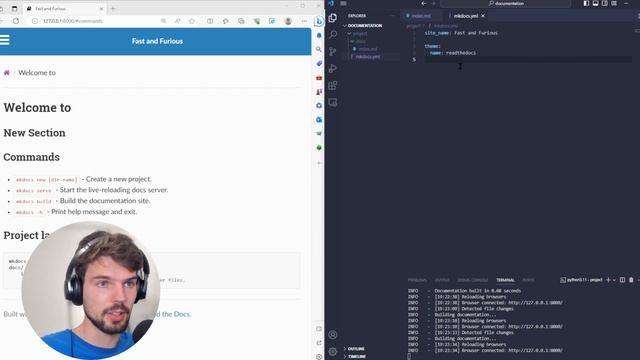
Task: Toggle secondary side bar layout button
Action: click(605, 3)
